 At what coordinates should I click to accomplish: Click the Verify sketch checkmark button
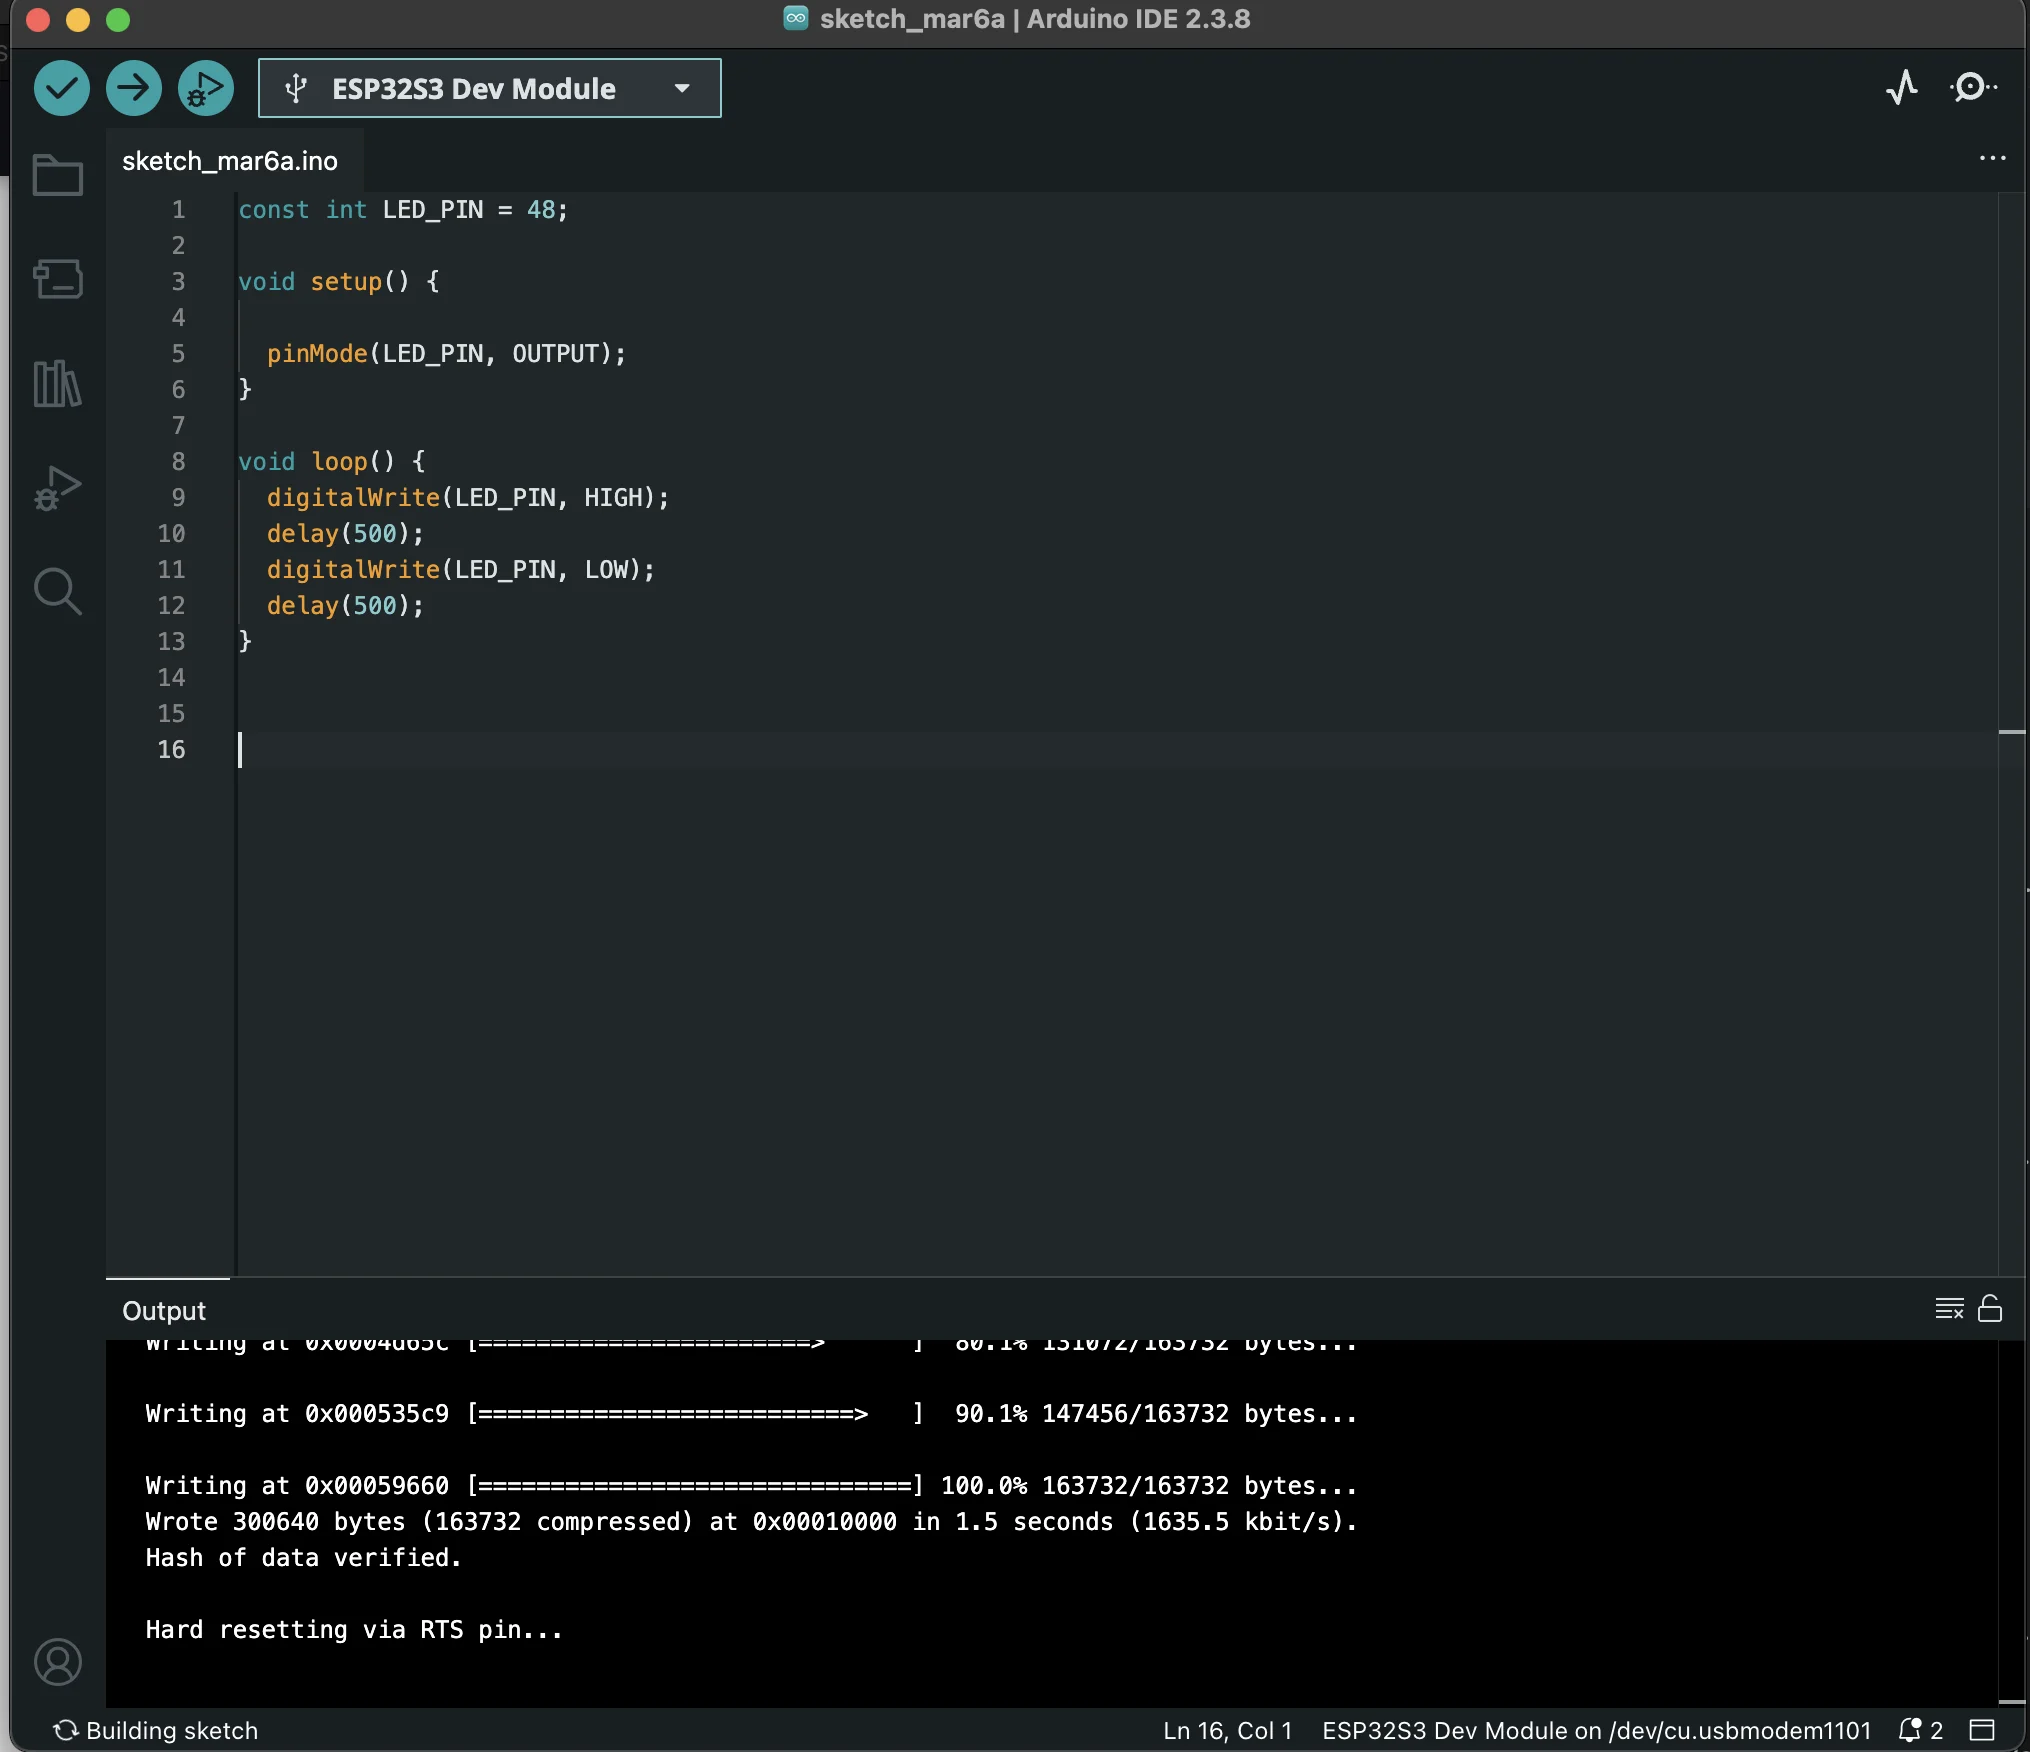[x=61, y=88]
